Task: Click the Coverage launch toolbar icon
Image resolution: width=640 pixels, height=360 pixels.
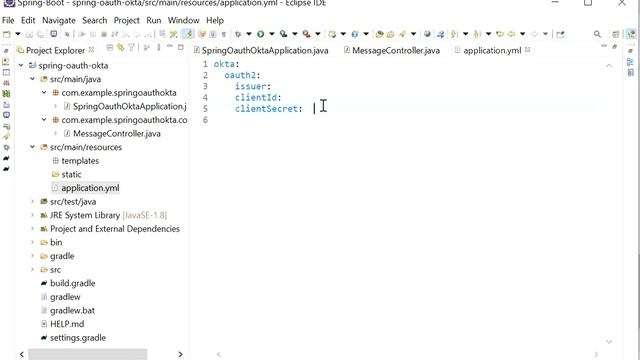Action: (283, 34)
